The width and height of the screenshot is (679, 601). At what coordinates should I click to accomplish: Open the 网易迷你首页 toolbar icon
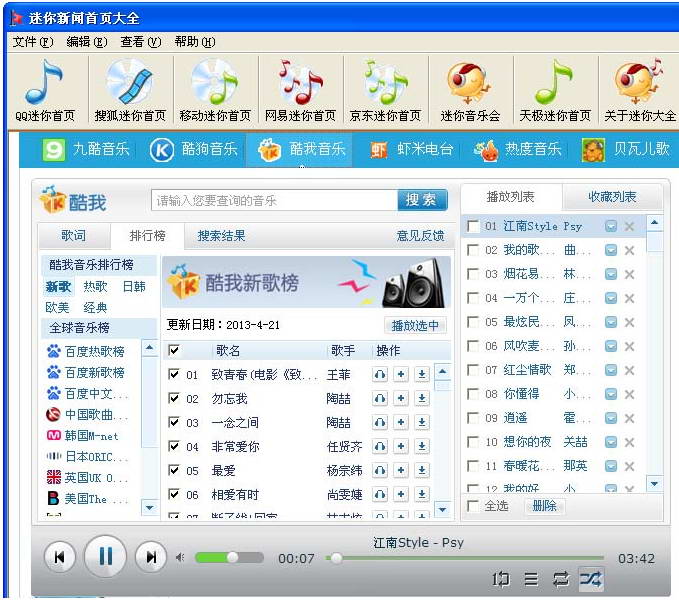(300, 91)
